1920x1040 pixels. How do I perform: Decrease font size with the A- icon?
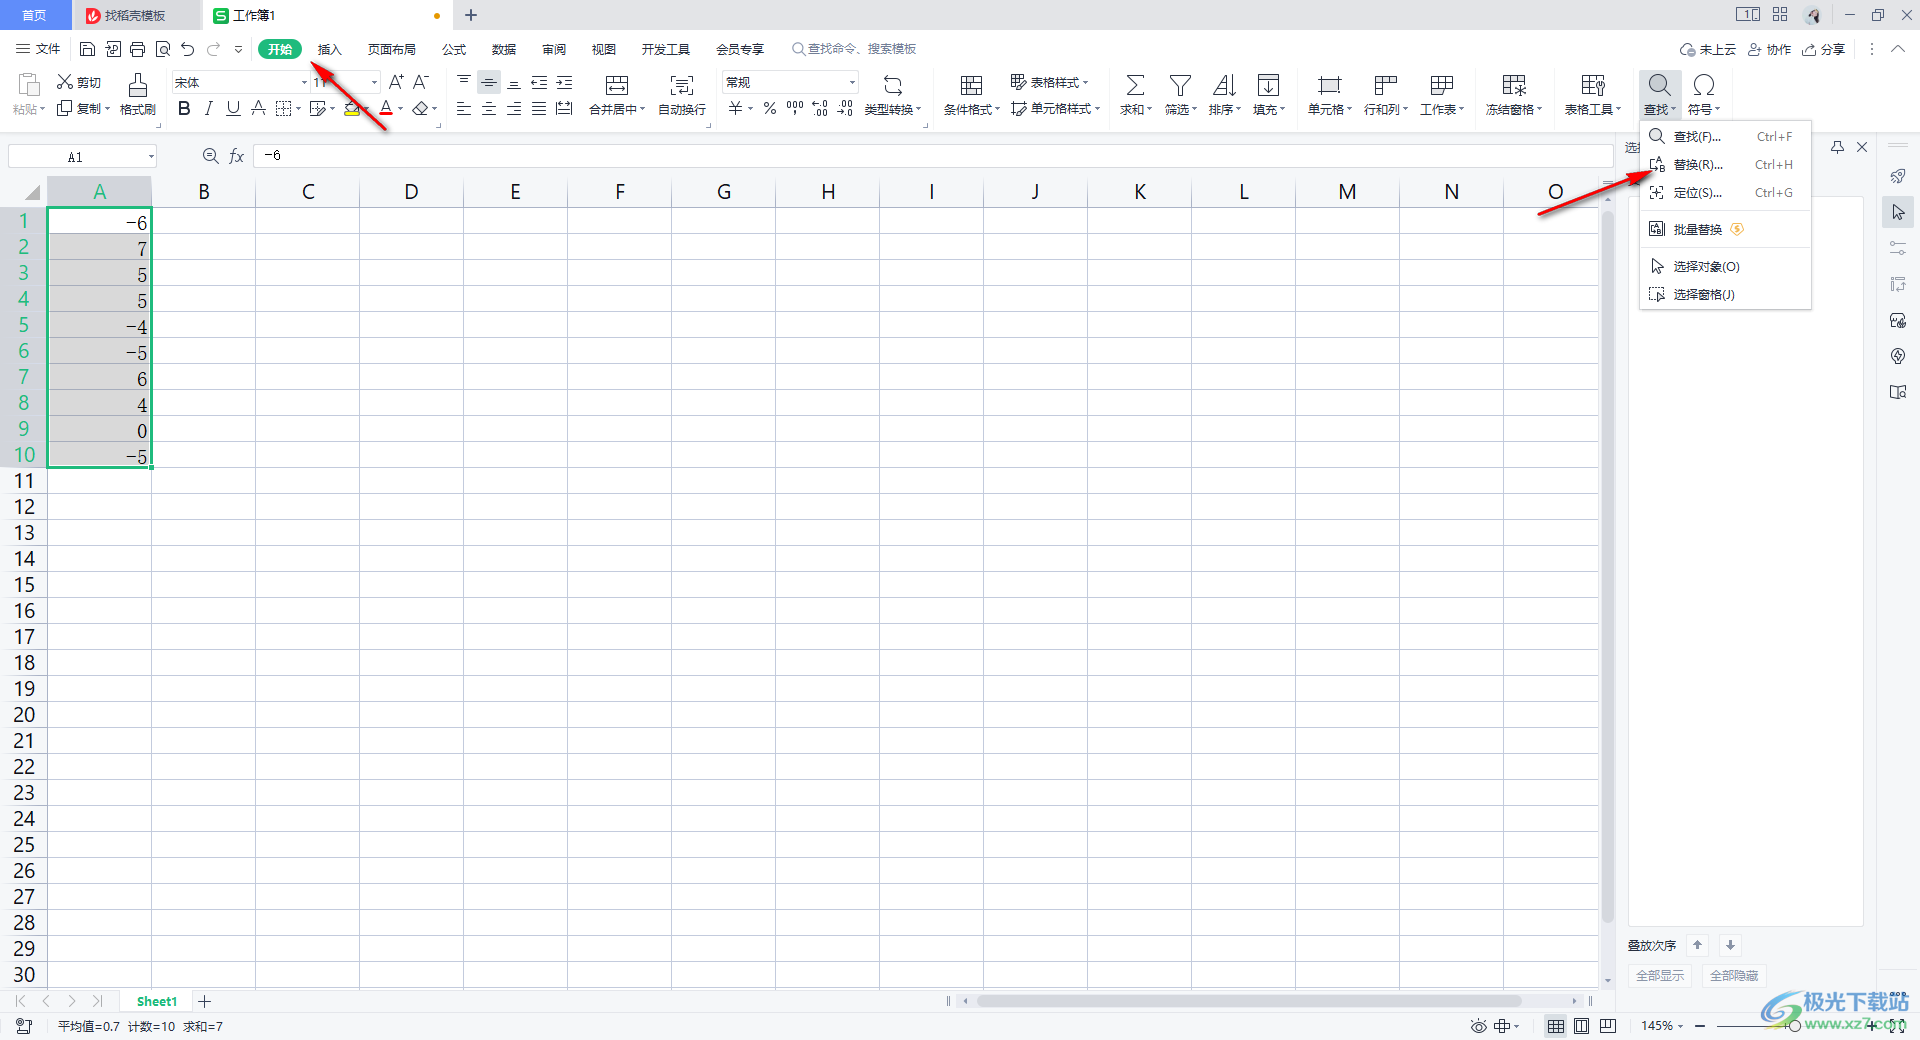tap(421, 82)
